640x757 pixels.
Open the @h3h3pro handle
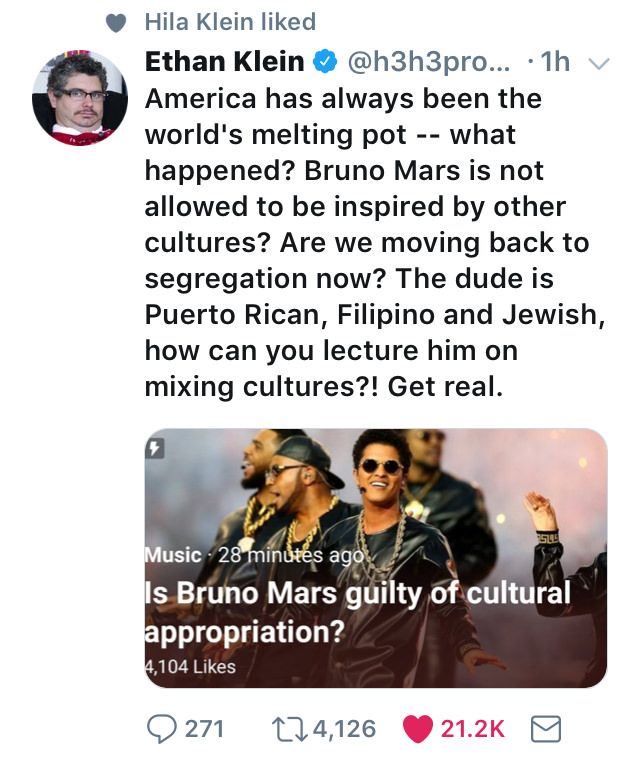[430, 62]
